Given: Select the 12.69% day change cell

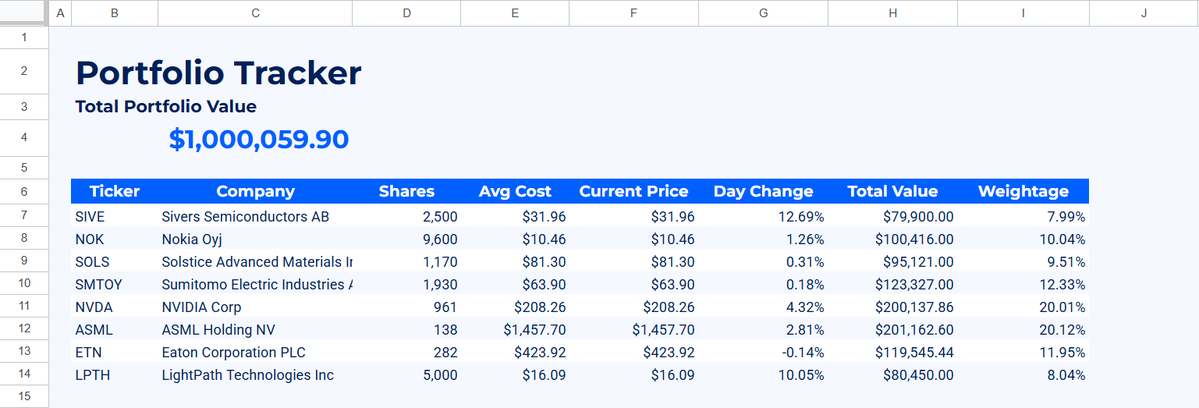Looking at the screenshot, I should pyautogui.click(x=763, y=216).
